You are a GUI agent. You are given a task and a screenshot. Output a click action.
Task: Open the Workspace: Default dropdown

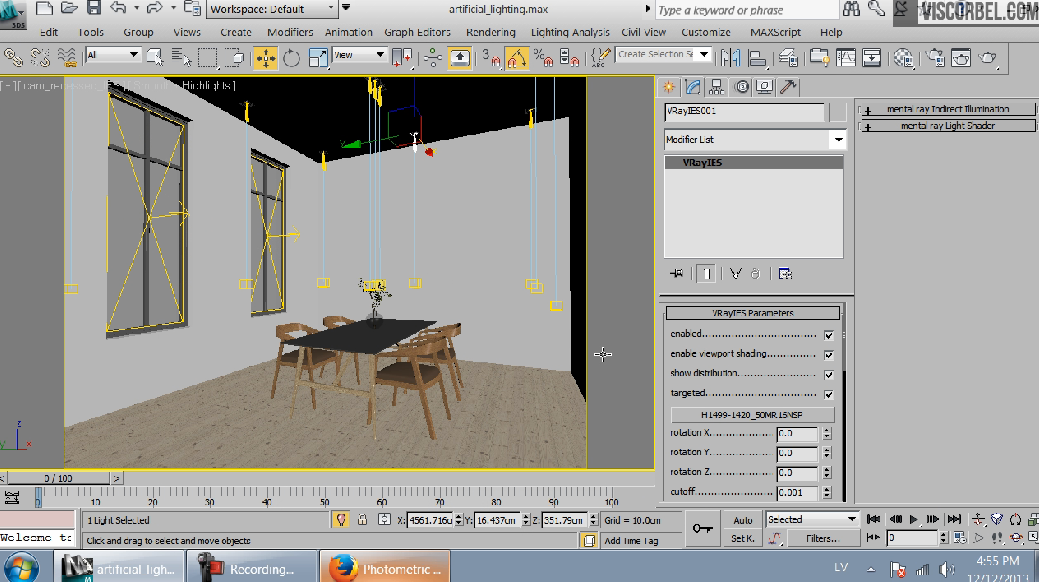tap(272, 9)
